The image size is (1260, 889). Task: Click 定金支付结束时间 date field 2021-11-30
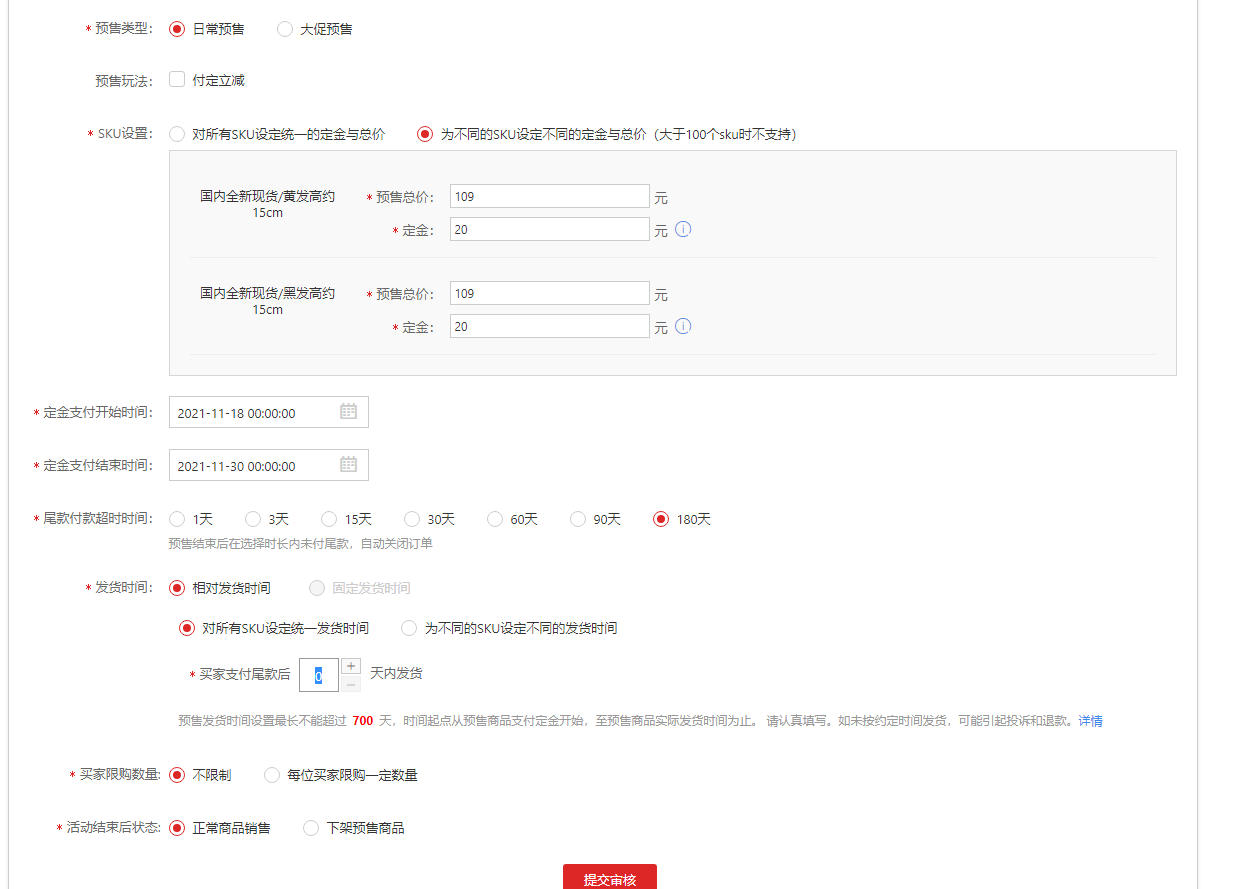pos(269,465)
